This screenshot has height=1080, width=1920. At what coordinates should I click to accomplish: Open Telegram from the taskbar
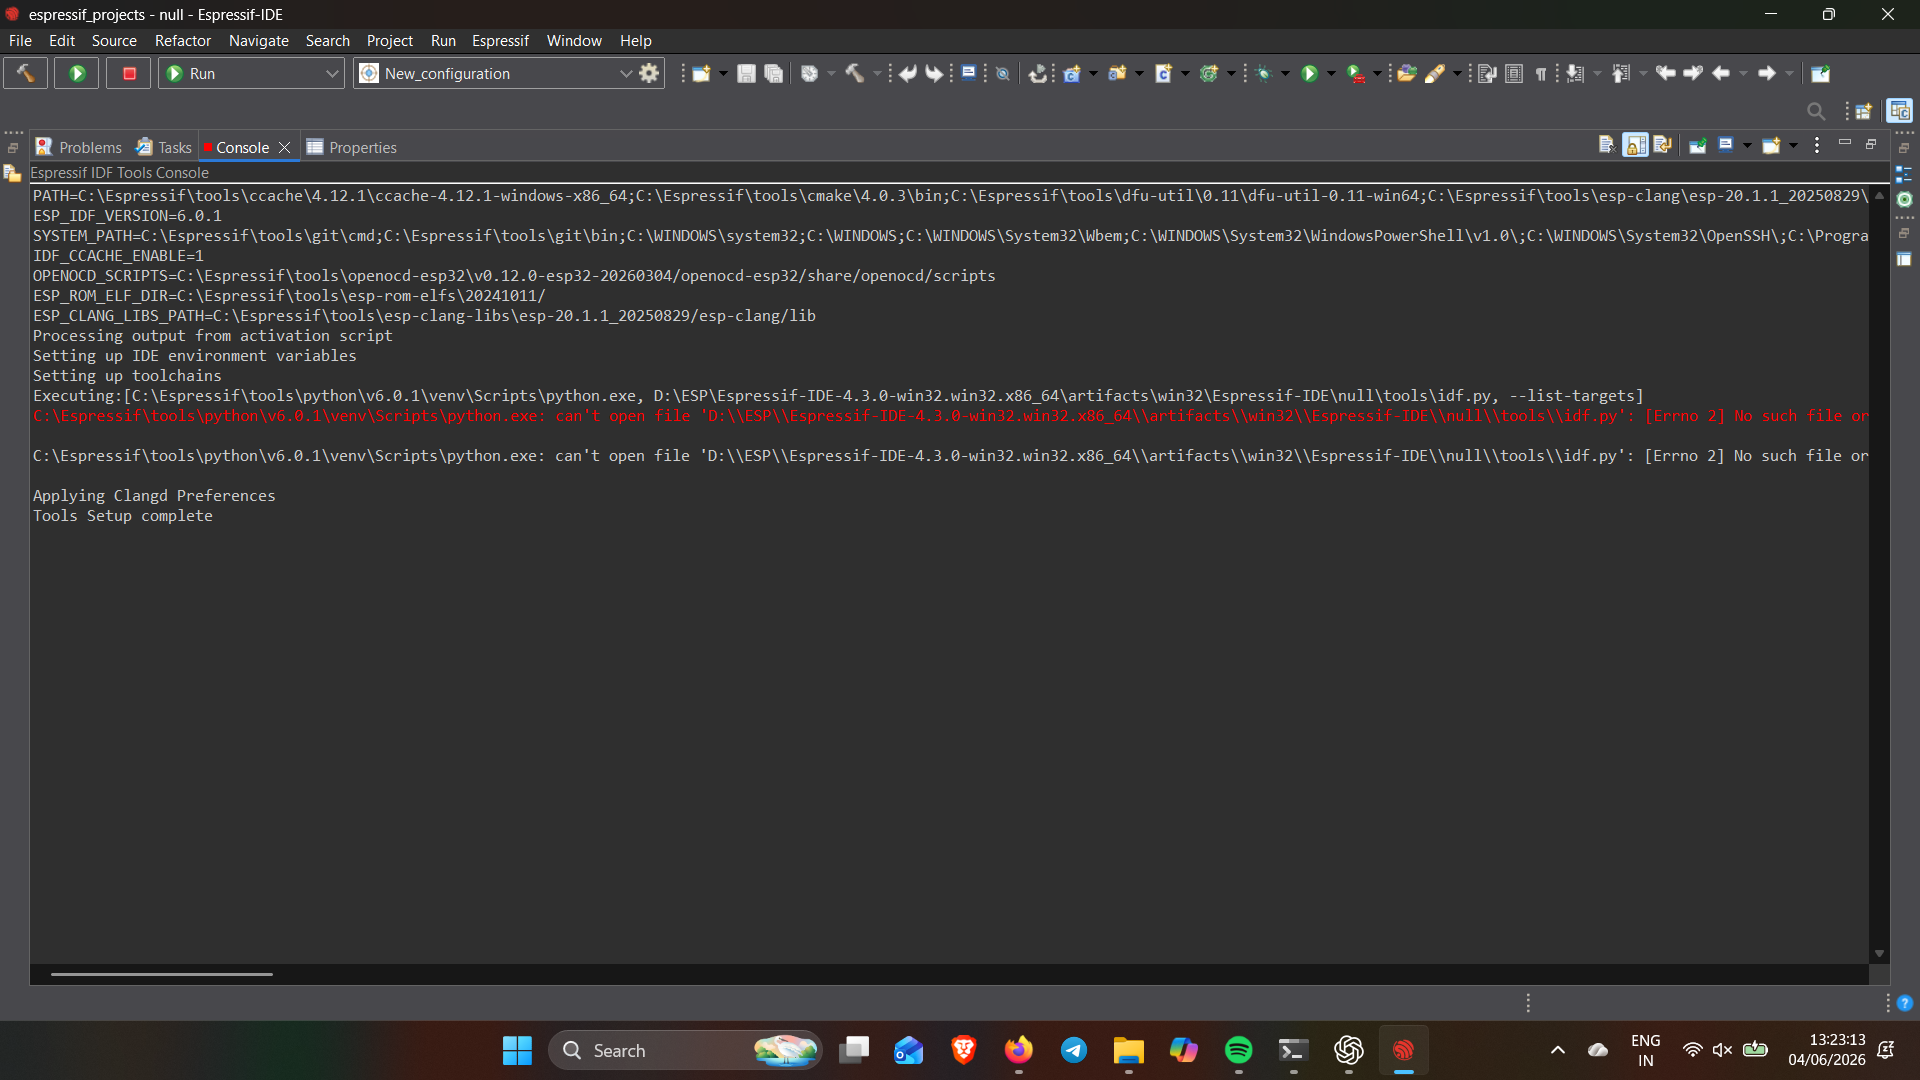point(1074,1050)
